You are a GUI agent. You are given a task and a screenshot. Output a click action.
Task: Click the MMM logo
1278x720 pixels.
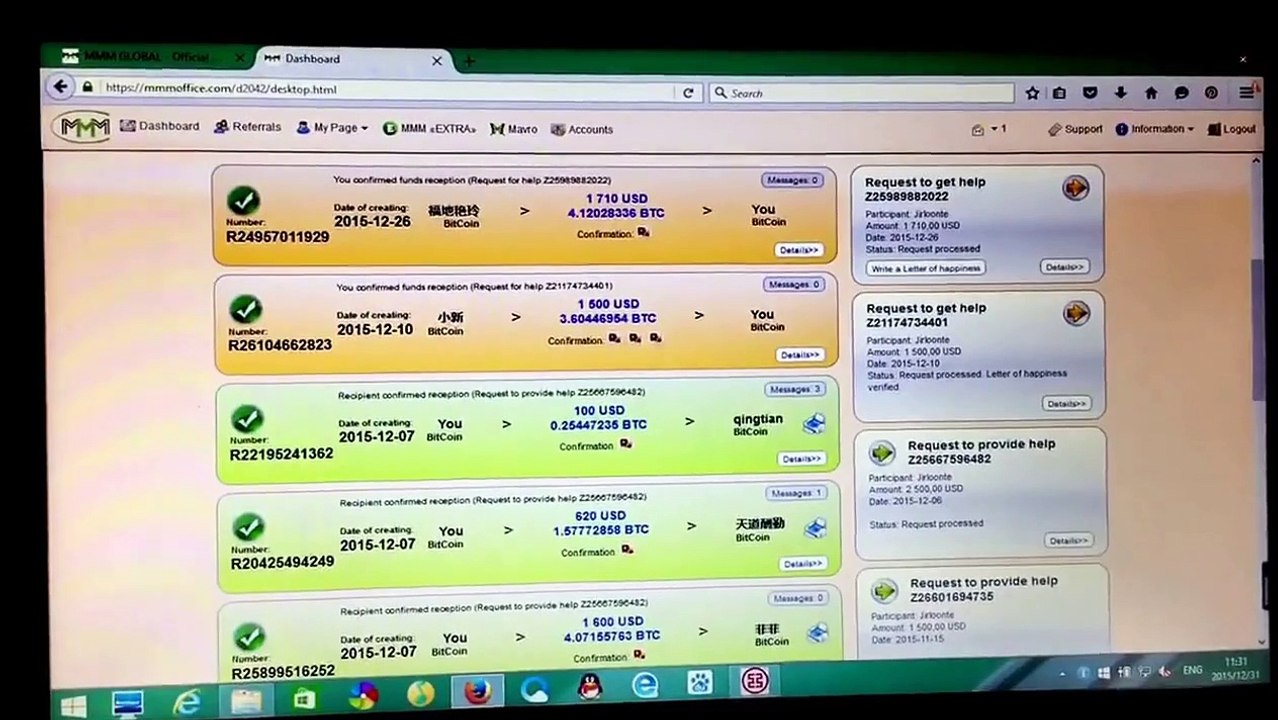pyautogui.click(x=82, y=127)
